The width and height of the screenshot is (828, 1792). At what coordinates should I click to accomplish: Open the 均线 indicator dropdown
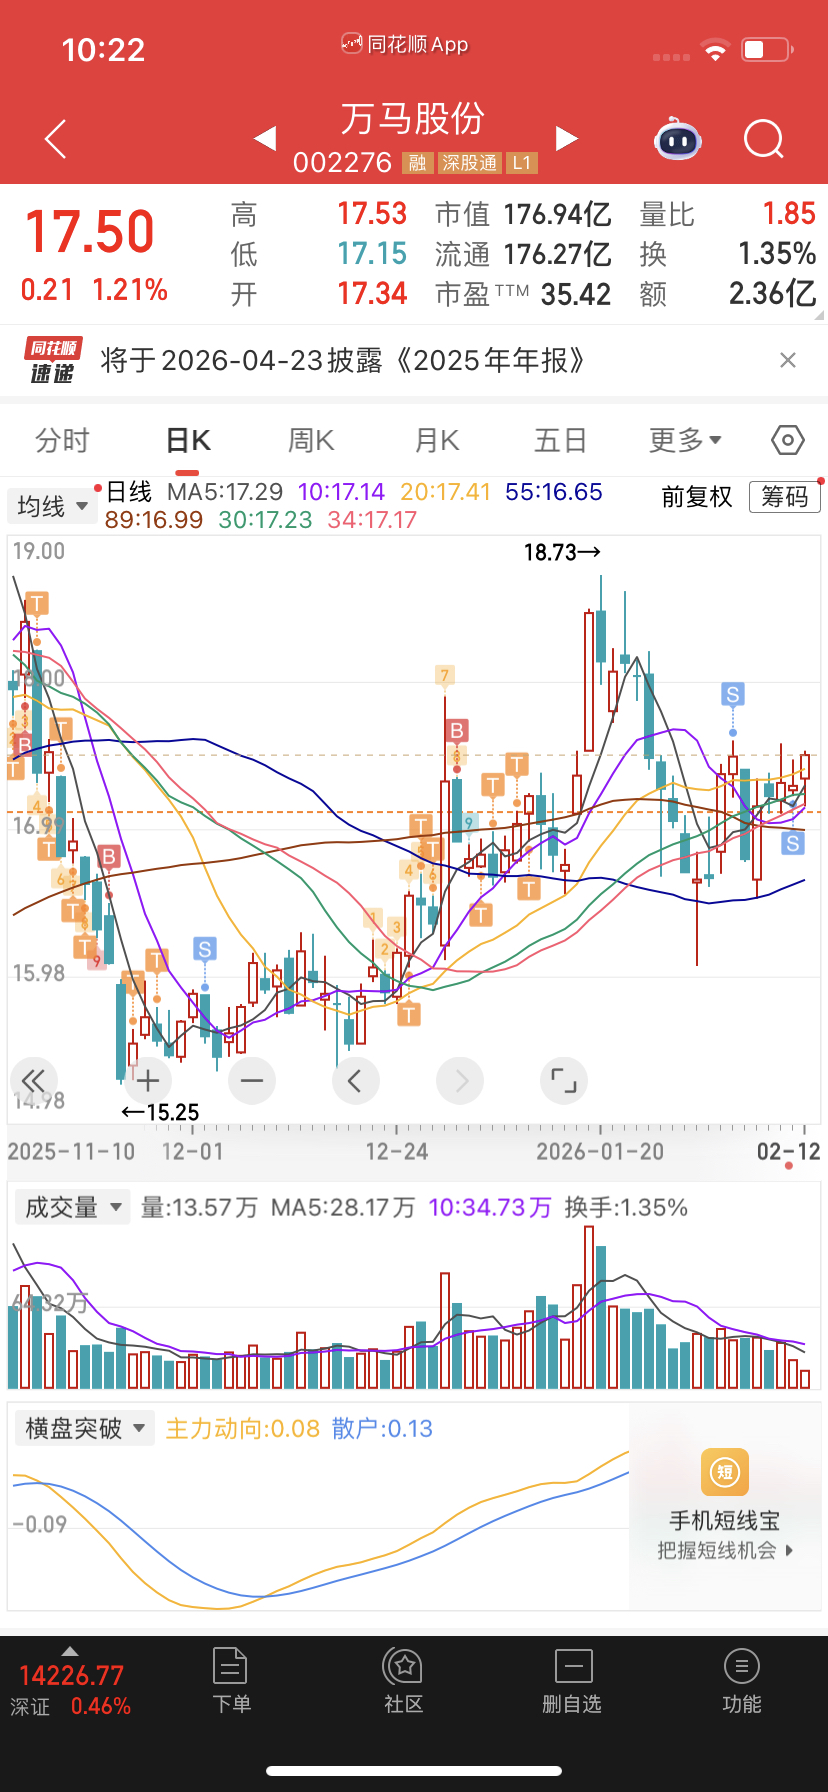click(51, 506)
